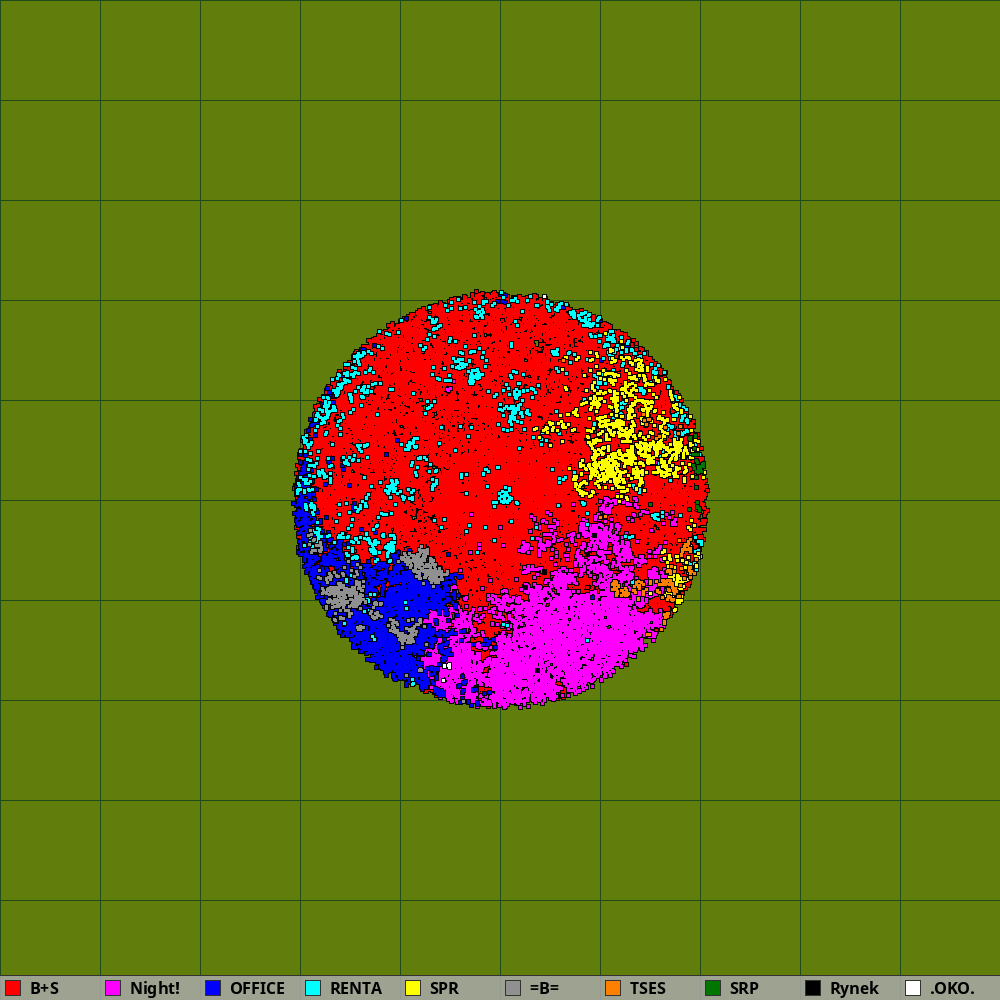Viewport: 1000px width, 1000px height.
Task: Click the magenta Night! legend swatch
Action: pos(113,988)
